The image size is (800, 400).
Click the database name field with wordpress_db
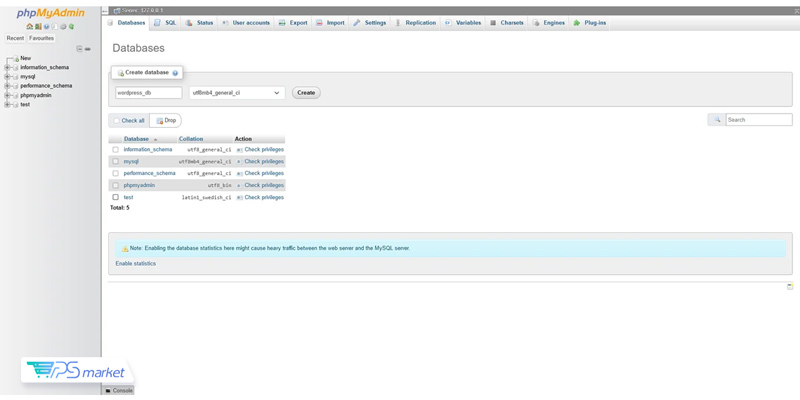pos(148,93)
